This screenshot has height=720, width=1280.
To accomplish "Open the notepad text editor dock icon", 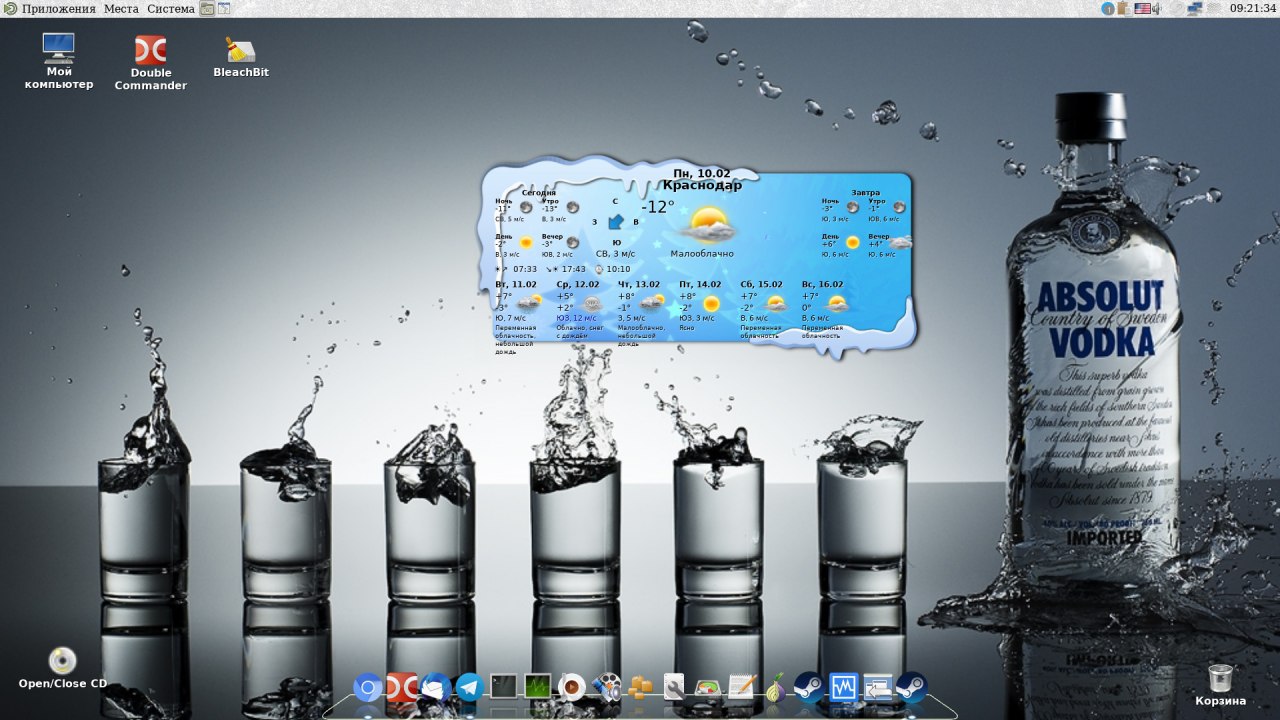I will point(742,687).
